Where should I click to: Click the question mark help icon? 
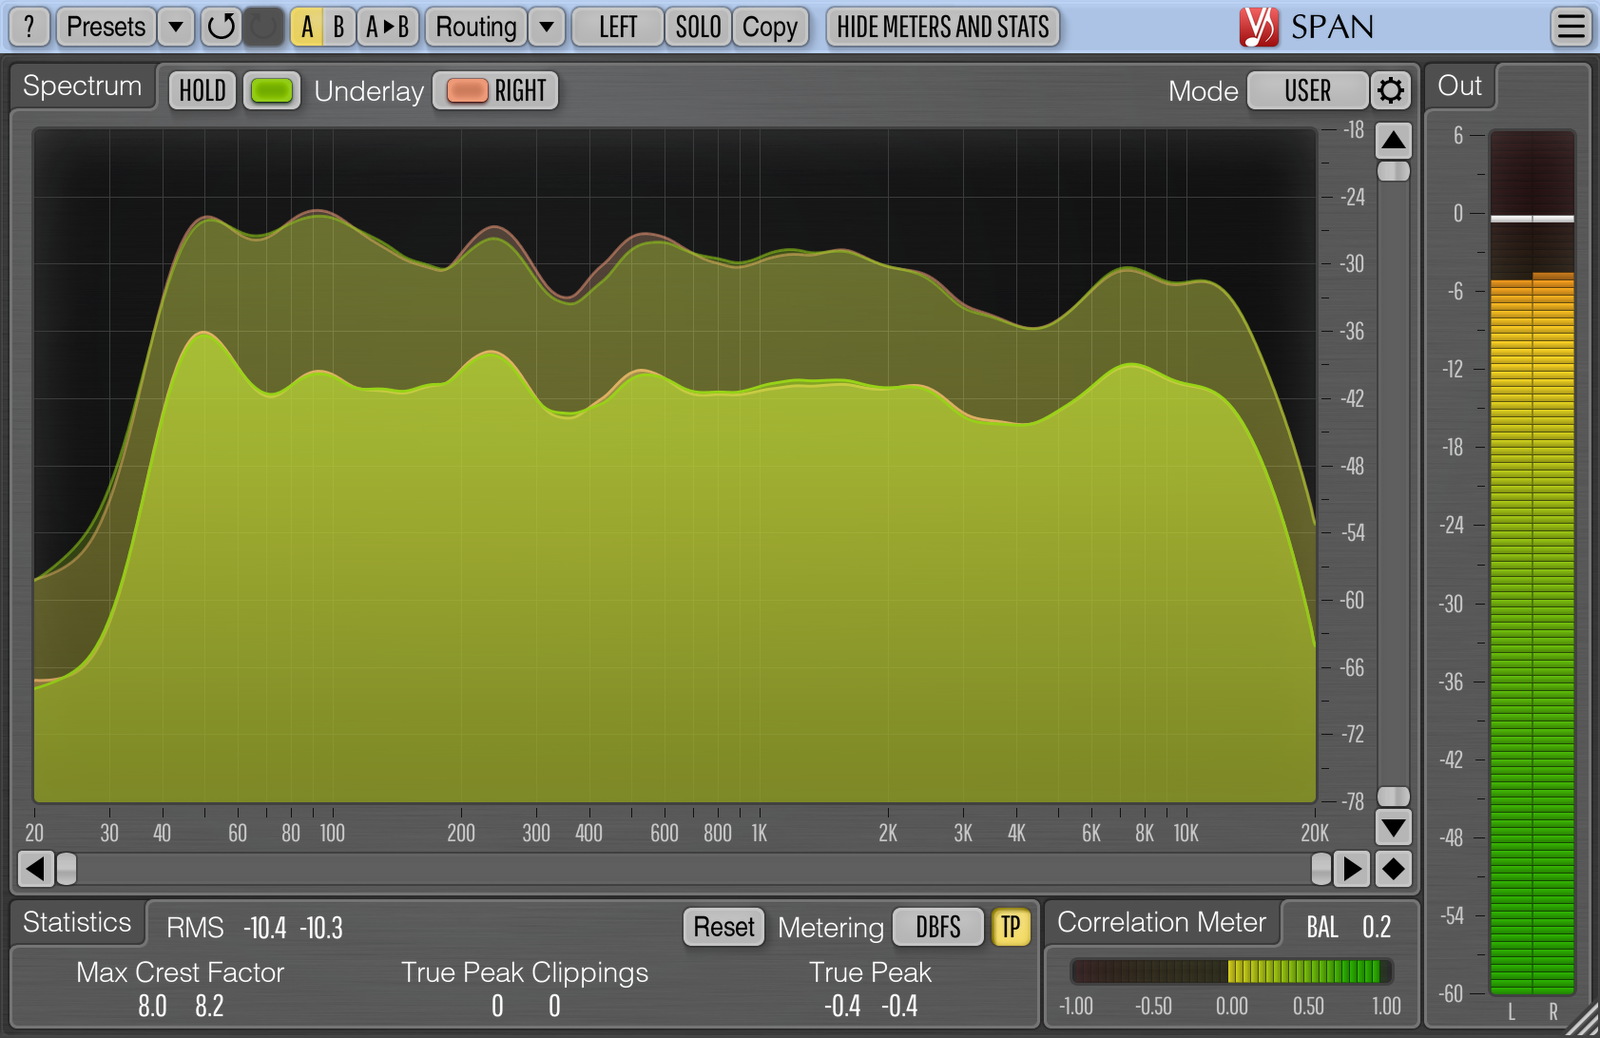click(29, 27)
